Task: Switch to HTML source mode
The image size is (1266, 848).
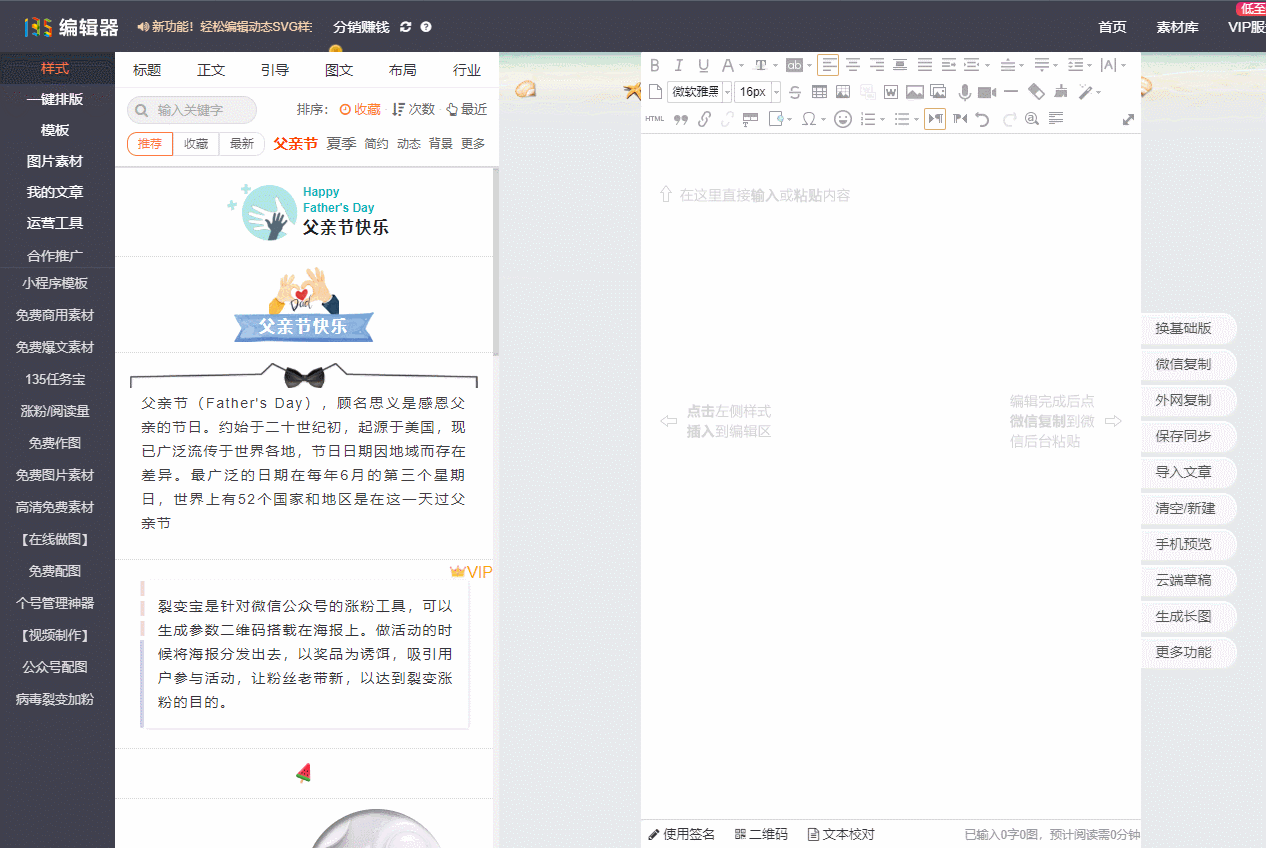Action: click(655, 119)
